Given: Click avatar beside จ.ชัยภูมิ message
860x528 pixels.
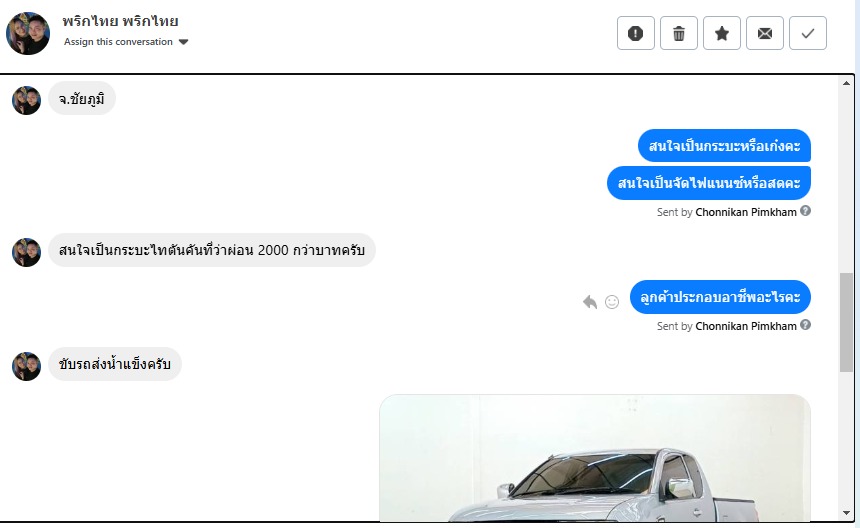Looking at the screenshot, I should 26,100.
